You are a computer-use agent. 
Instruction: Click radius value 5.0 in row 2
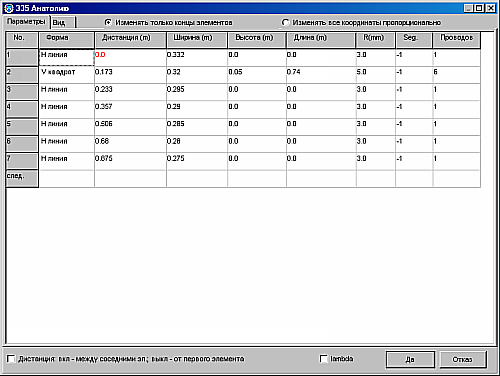click(x=376, y=75)
